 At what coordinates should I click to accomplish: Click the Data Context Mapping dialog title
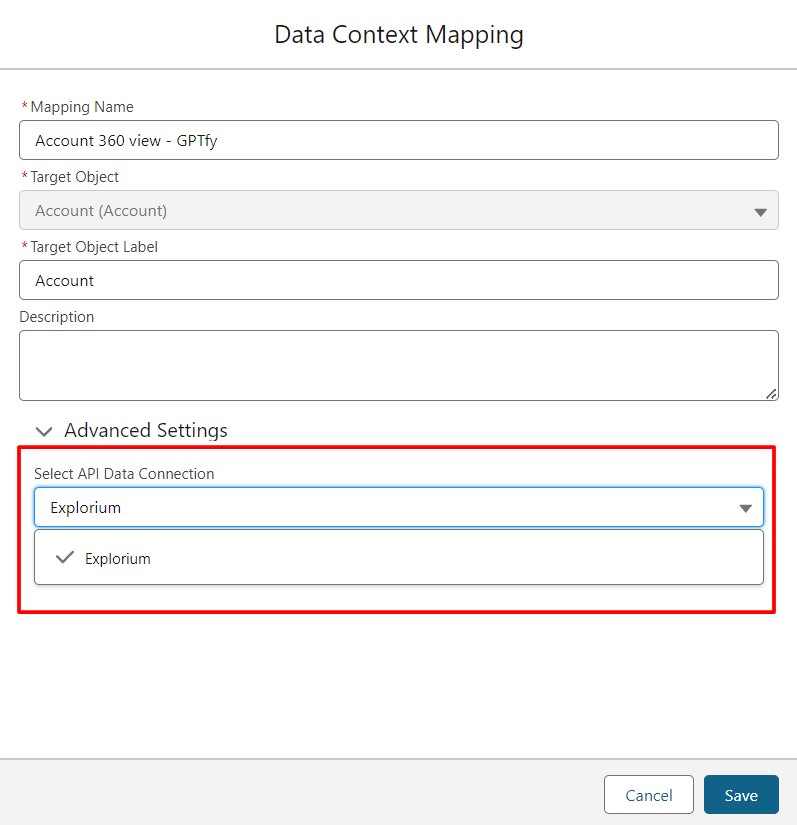click(x=399, y=35)
